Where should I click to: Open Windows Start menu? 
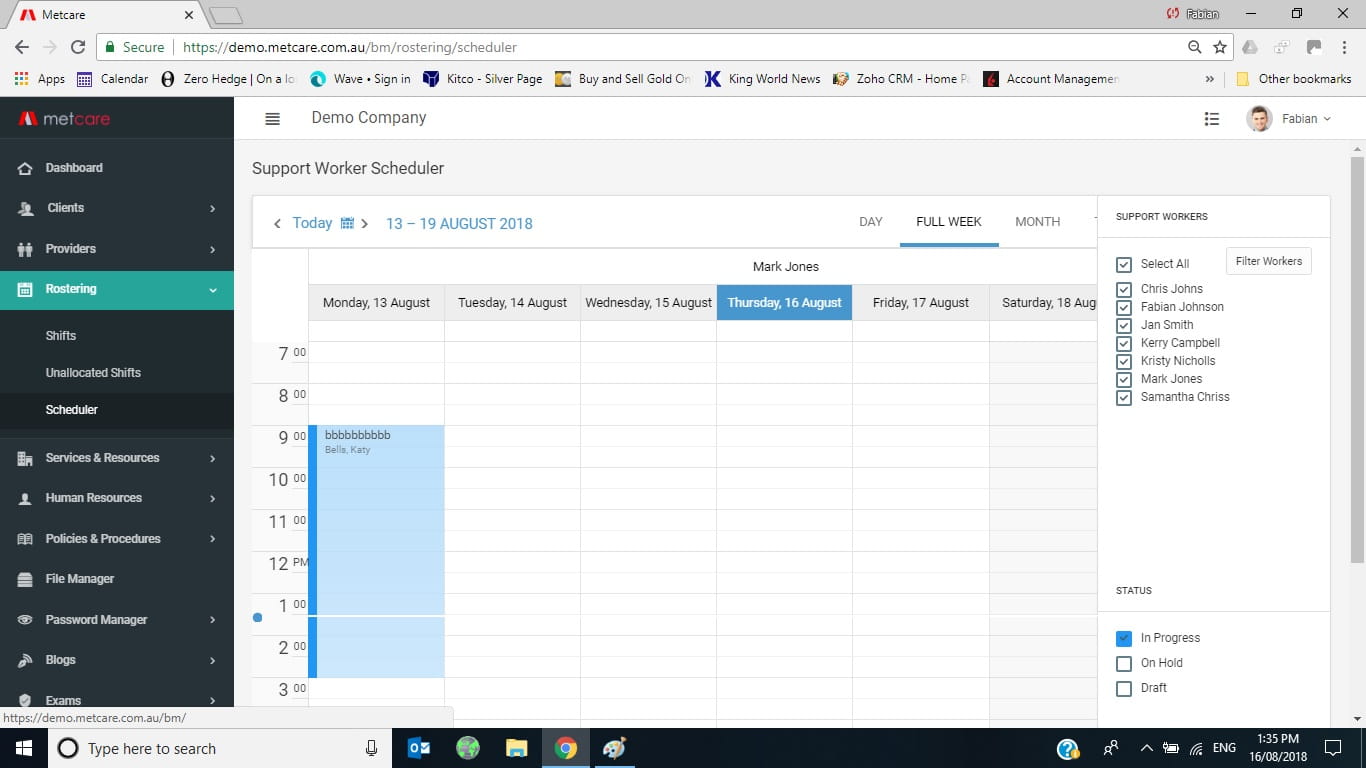pyautogui.click(x=24, y=748)
